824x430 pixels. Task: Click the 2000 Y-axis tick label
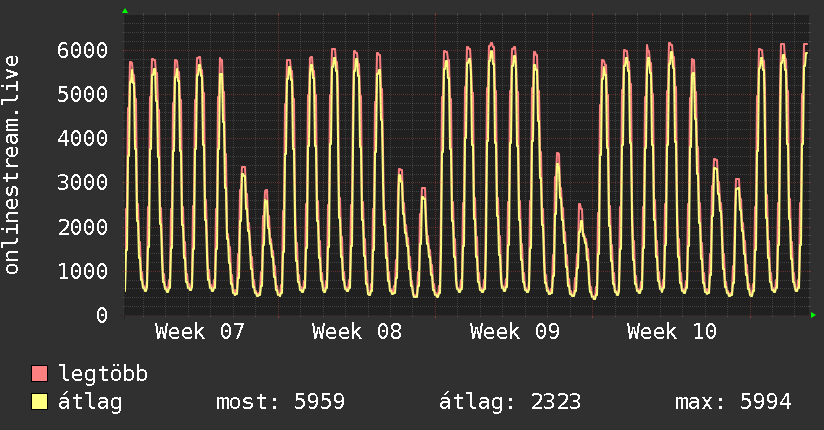(82, 227)
